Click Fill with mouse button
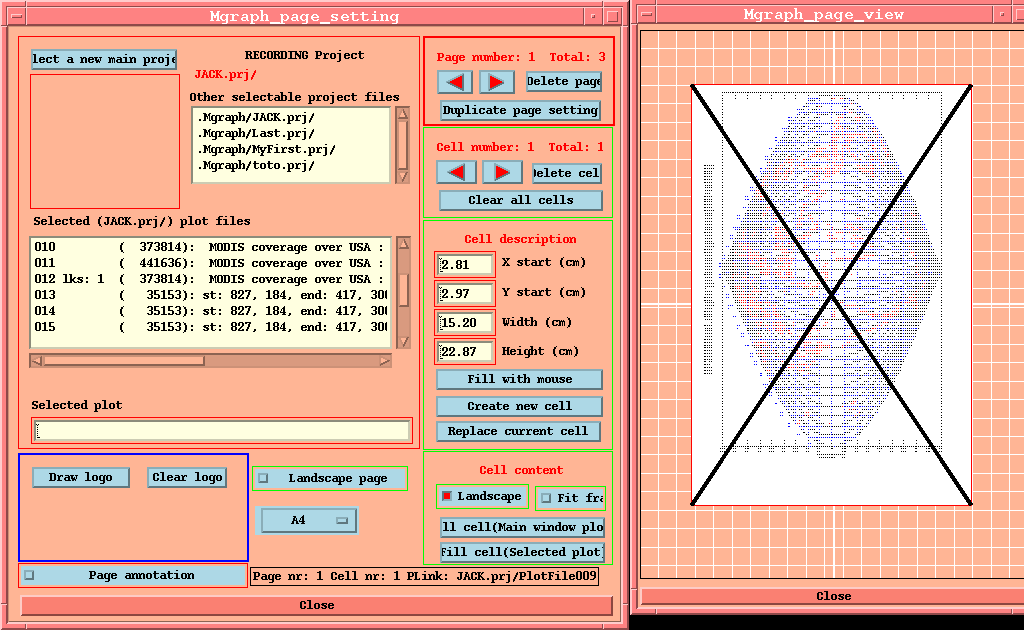Image resolution: width=1024 pixels, height=630 pixels. (519, 379)
